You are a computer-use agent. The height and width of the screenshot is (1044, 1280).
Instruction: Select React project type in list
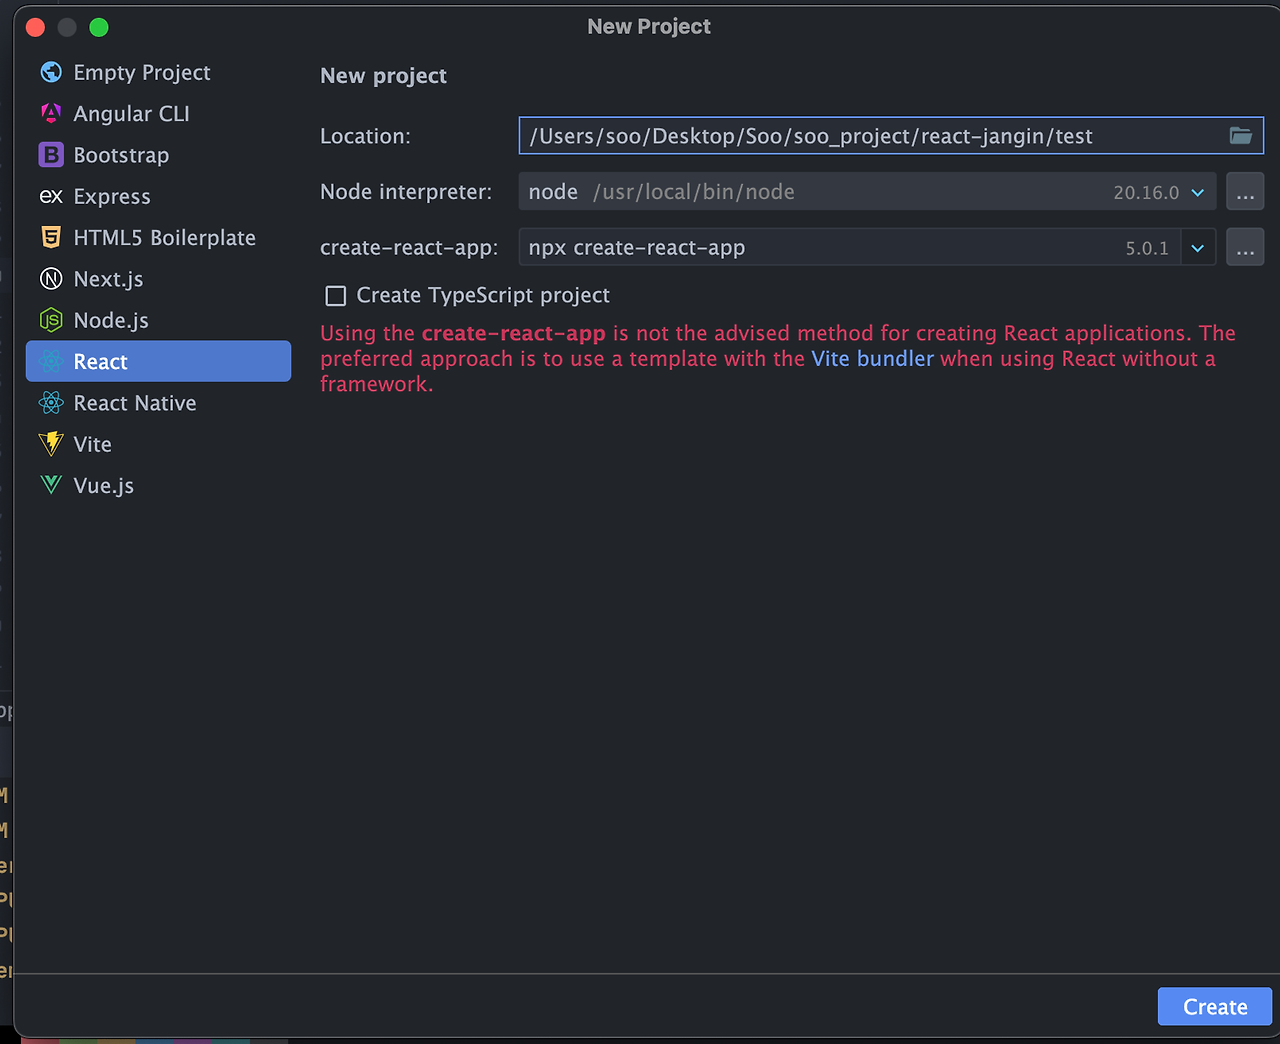[158, 361]
